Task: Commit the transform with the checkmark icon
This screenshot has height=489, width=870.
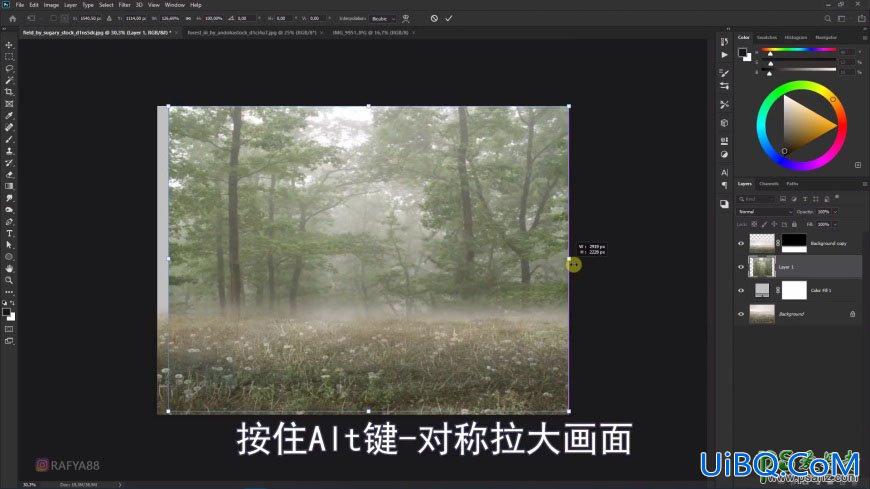Action: coord(449,18)
